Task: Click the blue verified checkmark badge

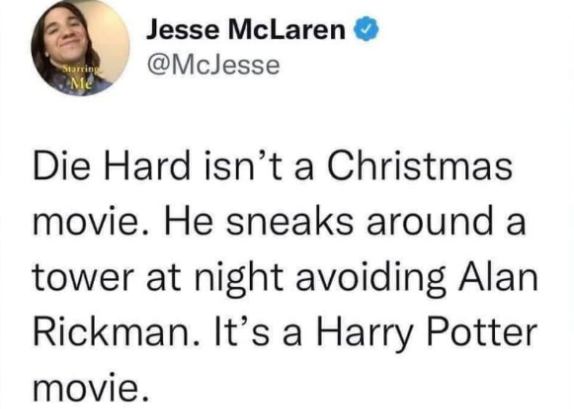Action: coord(366,29)
